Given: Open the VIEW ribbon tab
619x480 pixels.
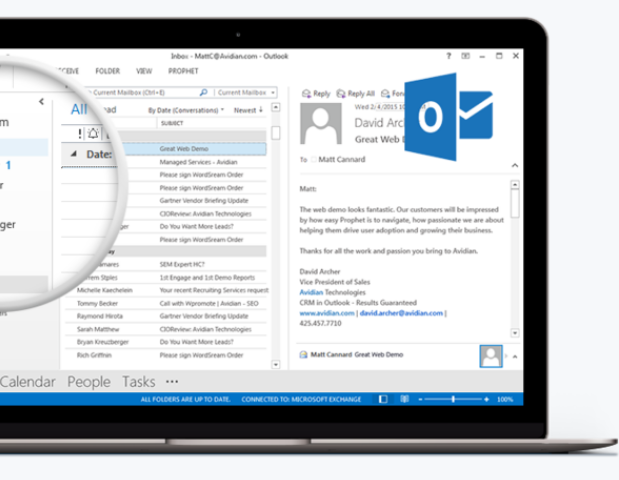Looking at the screenshot, I should pos(144,71).
